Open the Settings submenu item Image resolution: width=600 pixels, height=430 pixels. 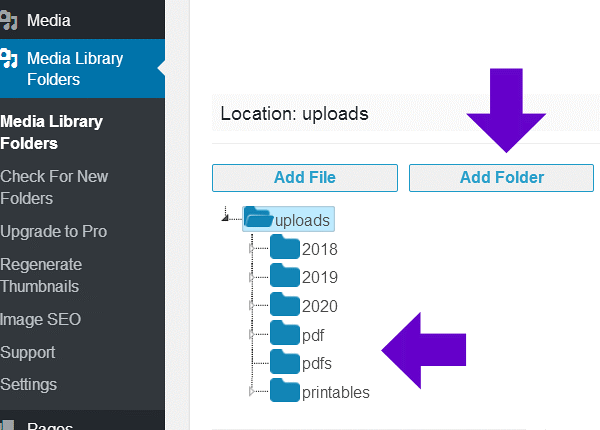pyautogui.click(x=29, y=384)
